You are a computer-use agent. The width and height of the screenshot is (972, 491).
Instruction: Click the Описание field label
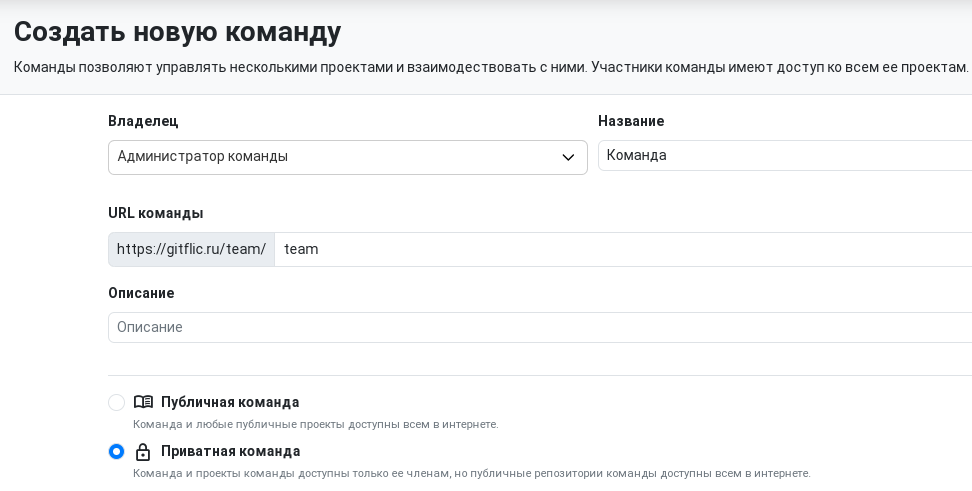141,293
